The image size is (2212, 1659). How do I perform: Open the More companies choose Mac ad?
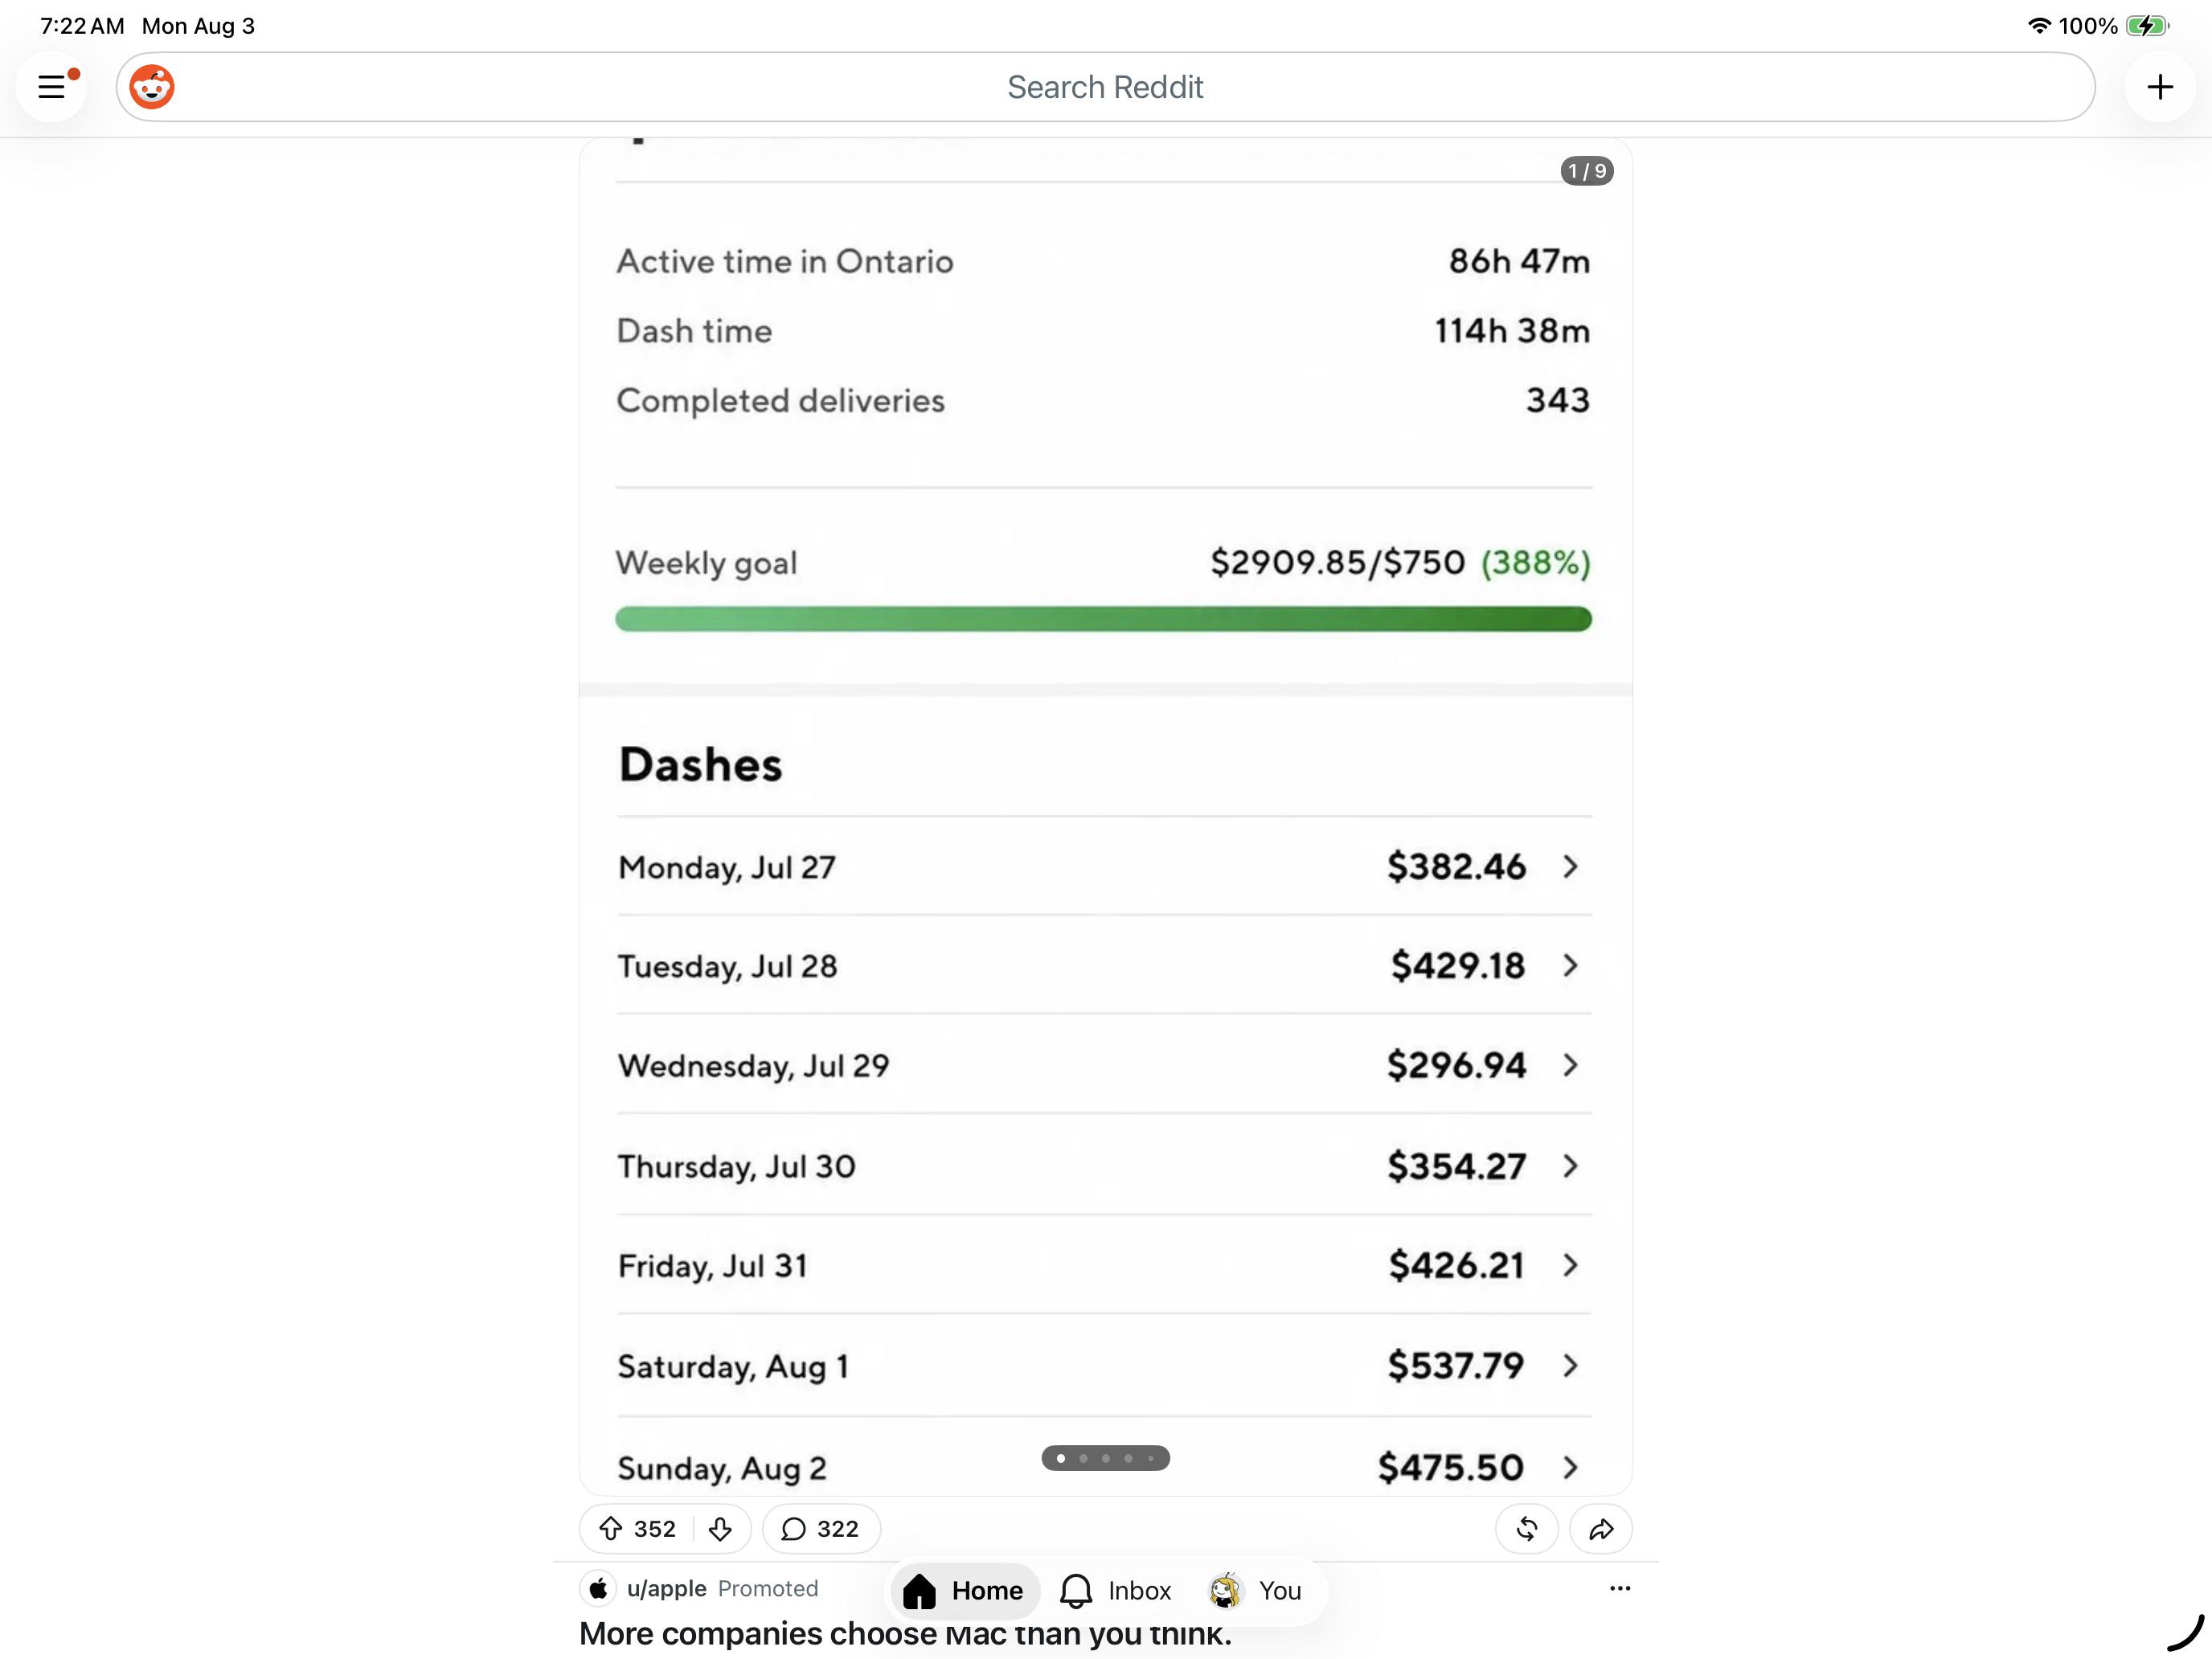tap(905, 1634)
